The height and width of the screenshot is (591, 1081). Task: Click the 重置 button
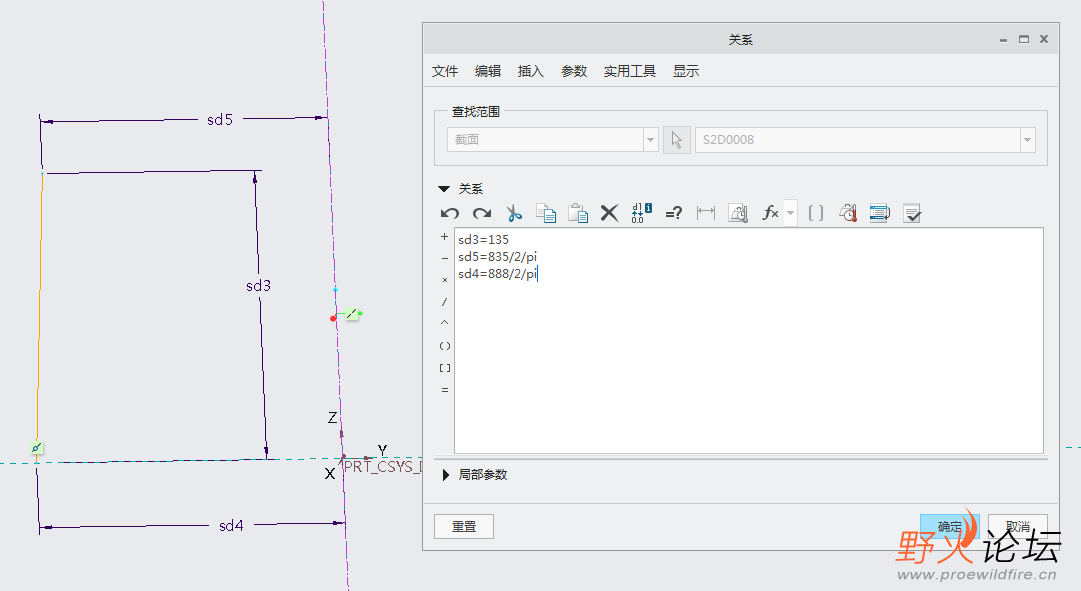pyautogui.click(x=464, y=527)
